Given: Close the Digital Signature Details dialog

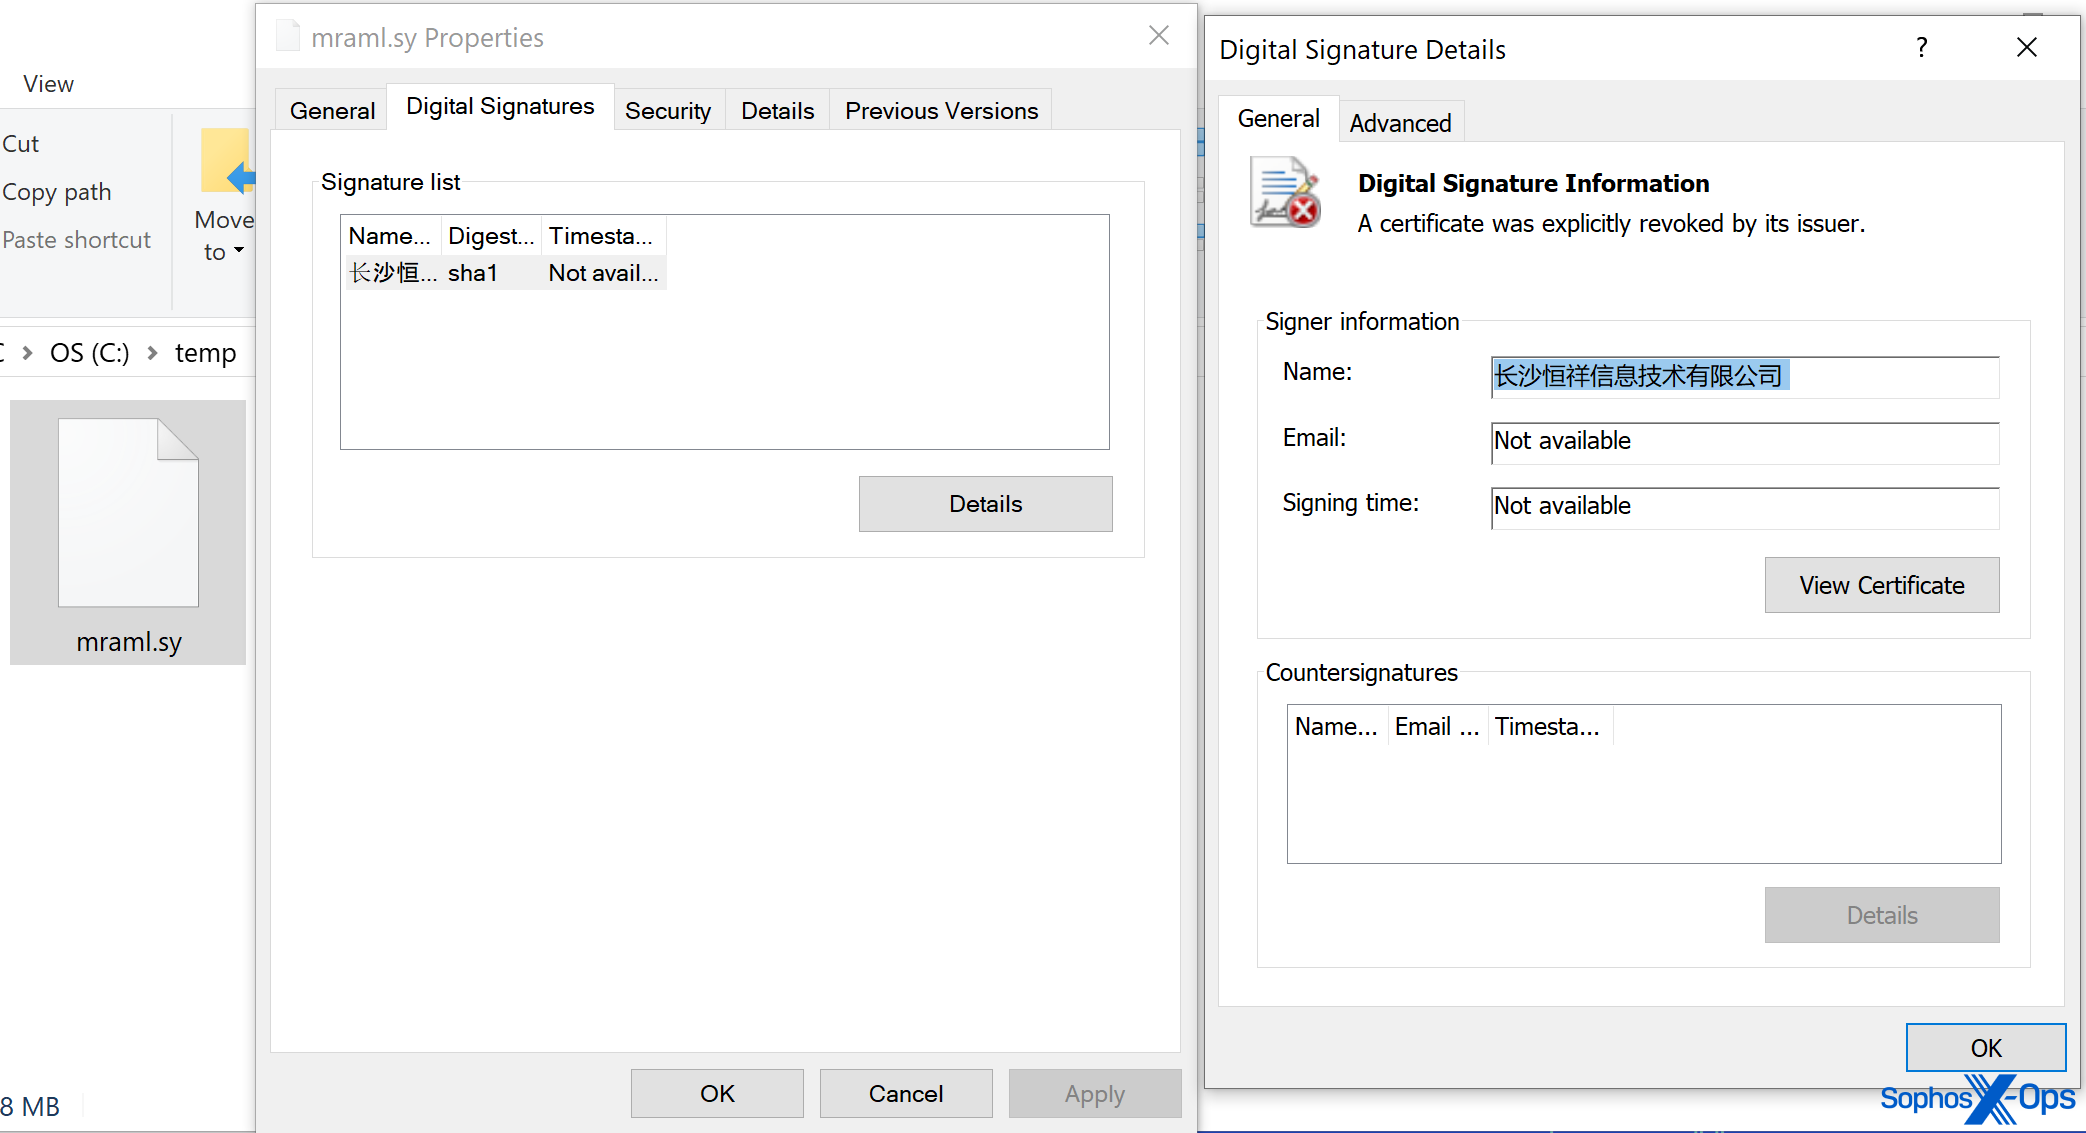Looking at the screenshot, I should (x=2027, y=47).
